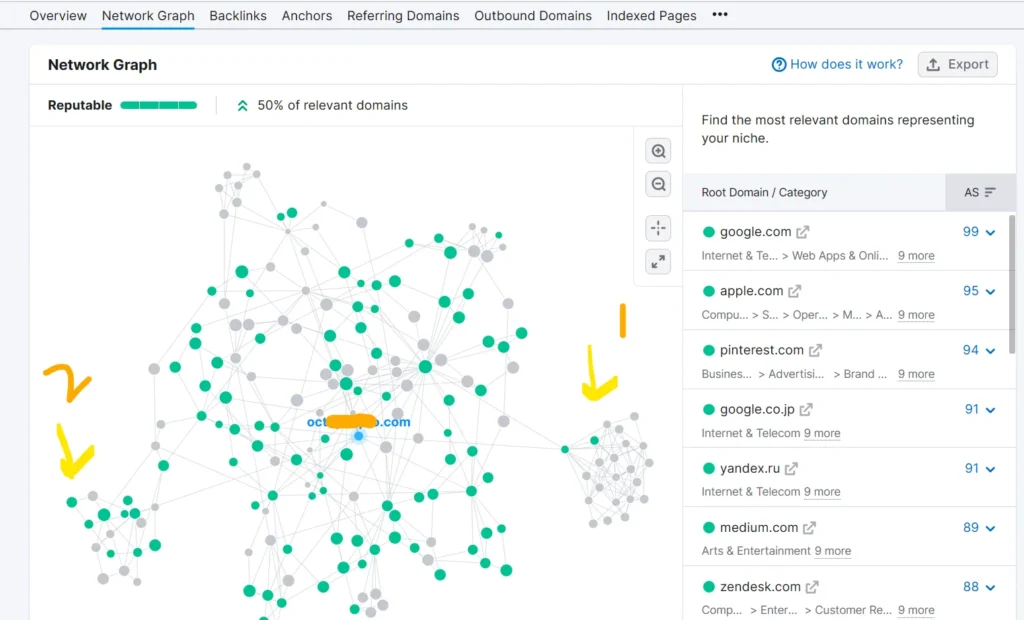Zoom in on the network graph

[x=658, y=151]
